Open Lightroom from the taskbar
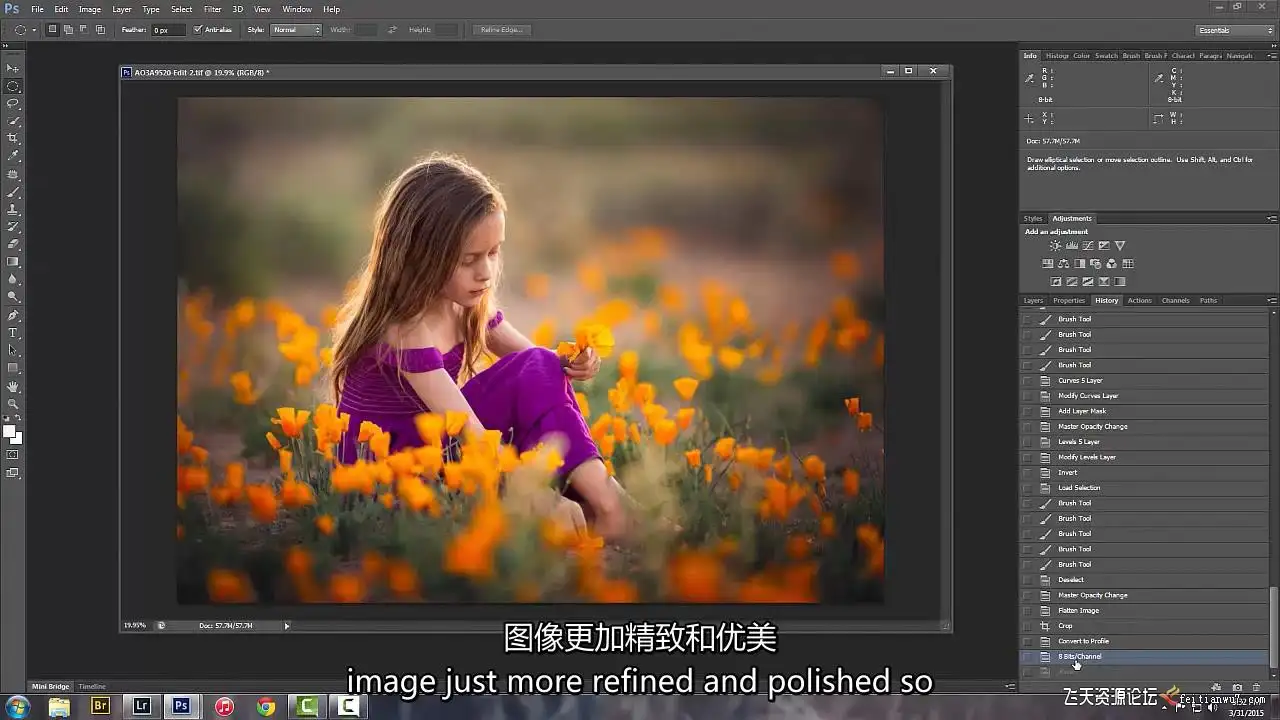 (141, 706)
